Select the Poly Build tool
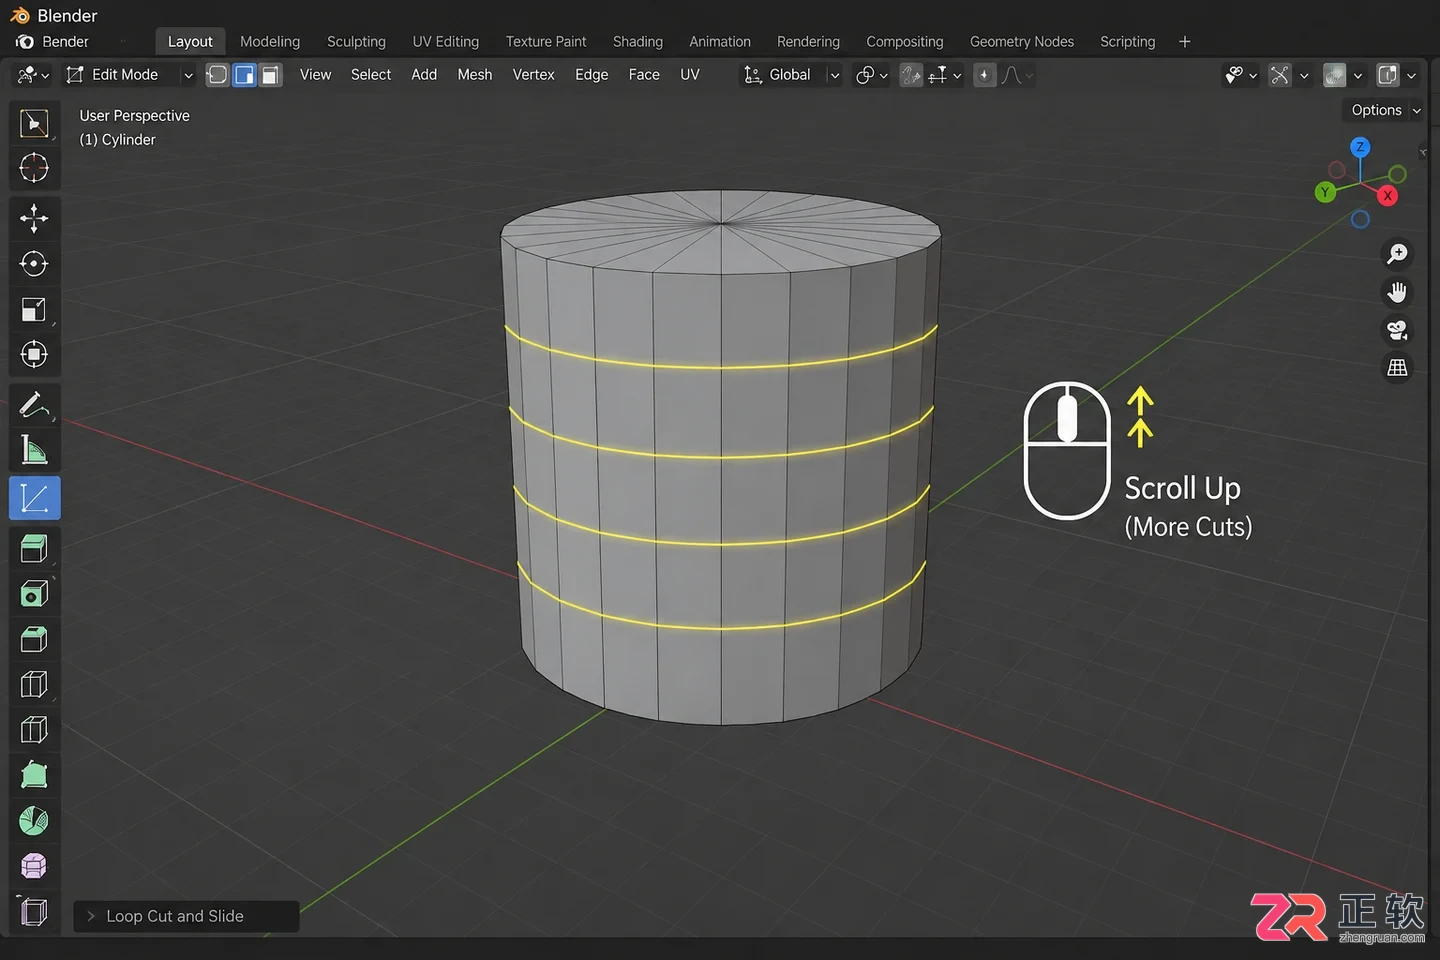 point(34,775)
